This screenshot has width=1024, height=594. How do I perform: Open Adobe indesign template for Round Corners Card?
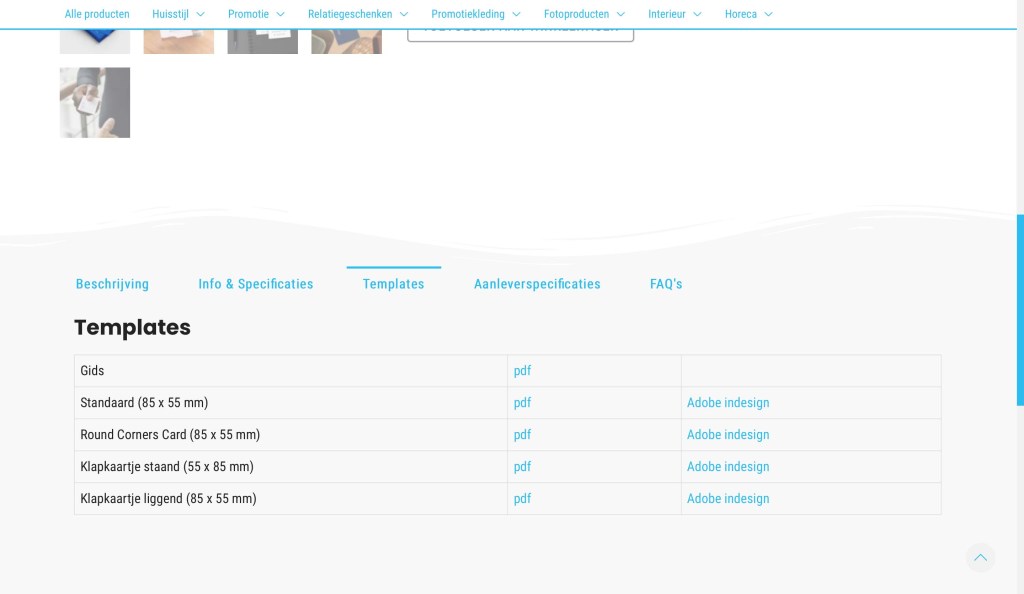727,435
